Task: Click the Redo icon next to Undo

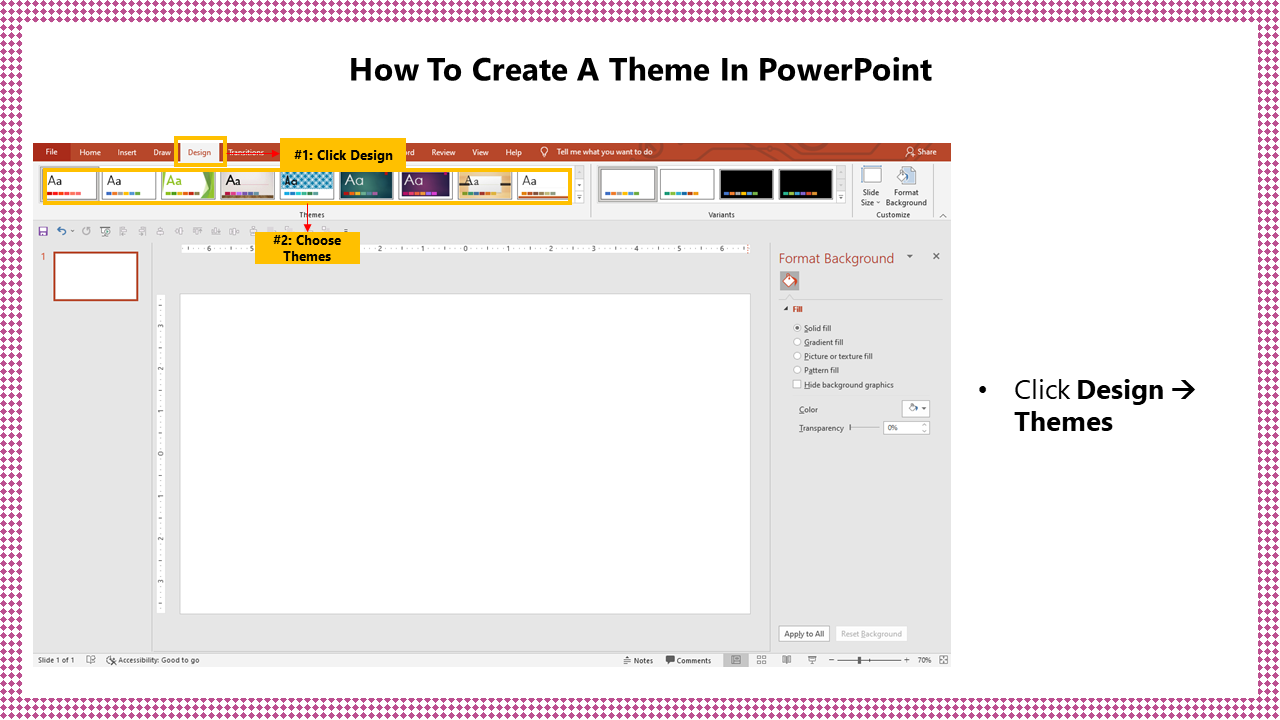Action: [86, 231]
